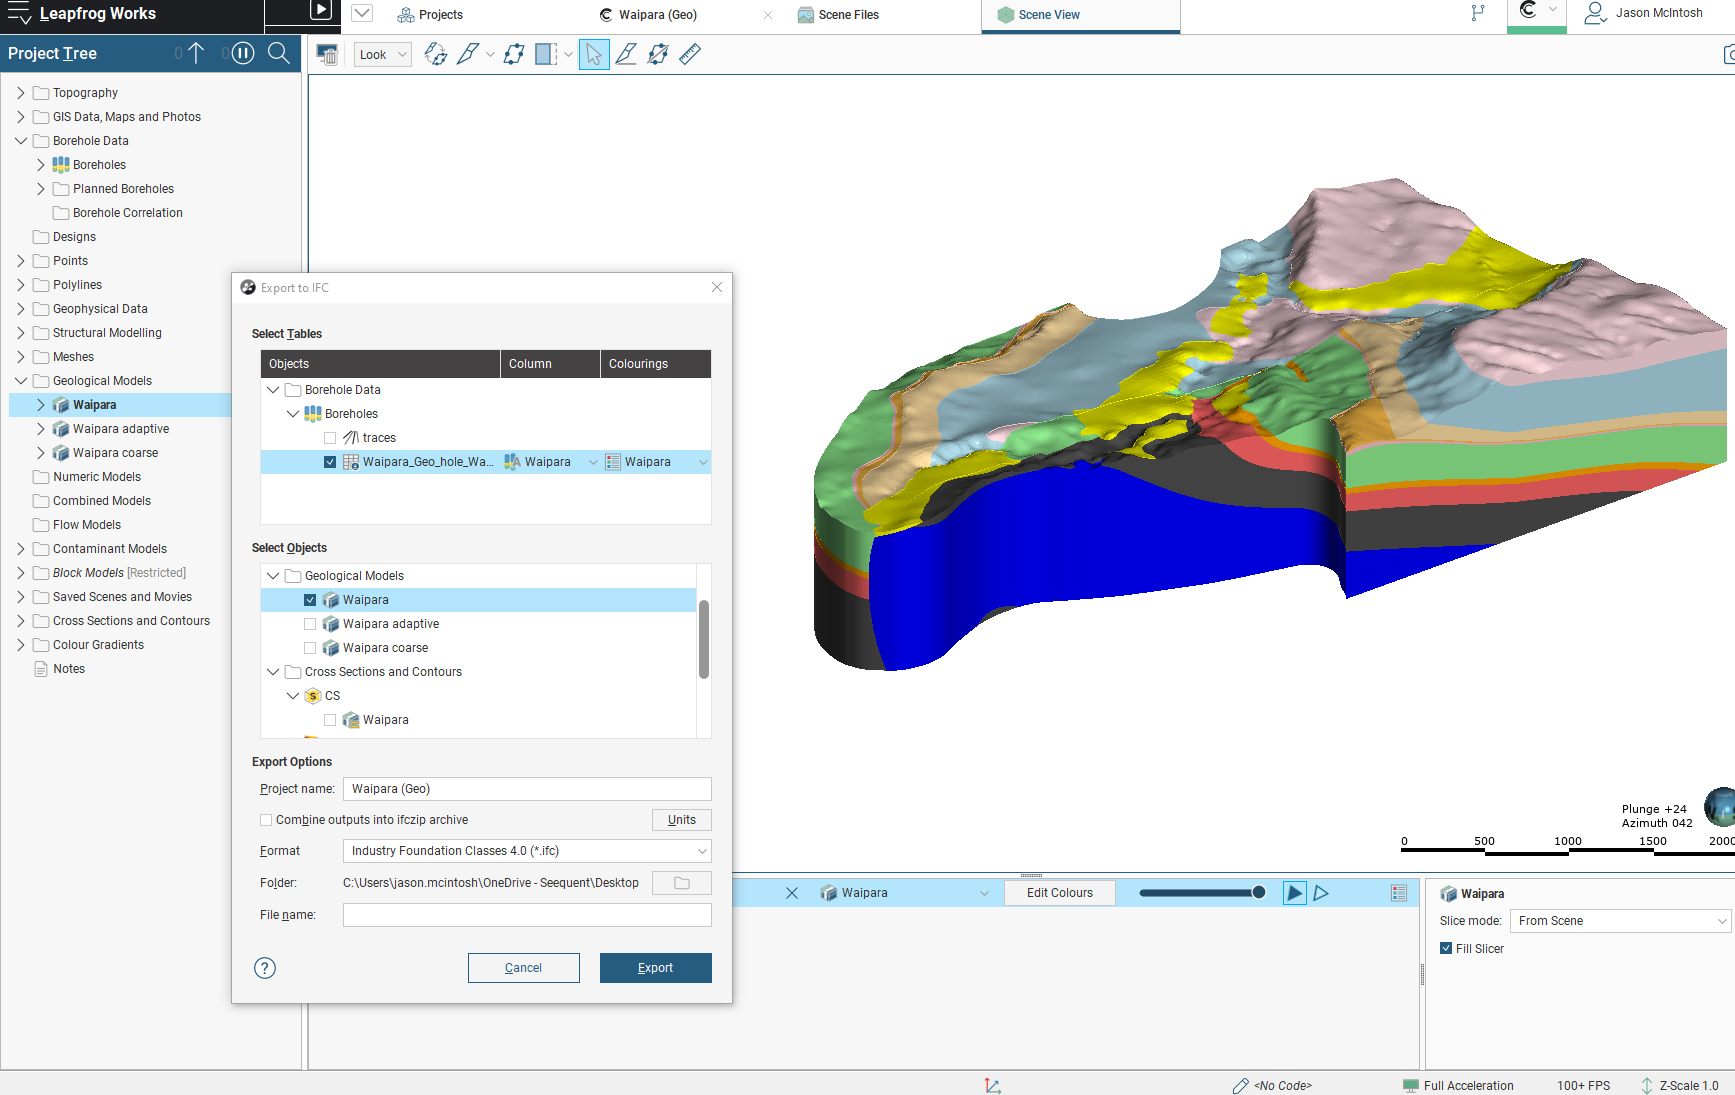Open the Projects tab
The height and width of the screenshot is (1095, 1735).
(x=431, y=15)
